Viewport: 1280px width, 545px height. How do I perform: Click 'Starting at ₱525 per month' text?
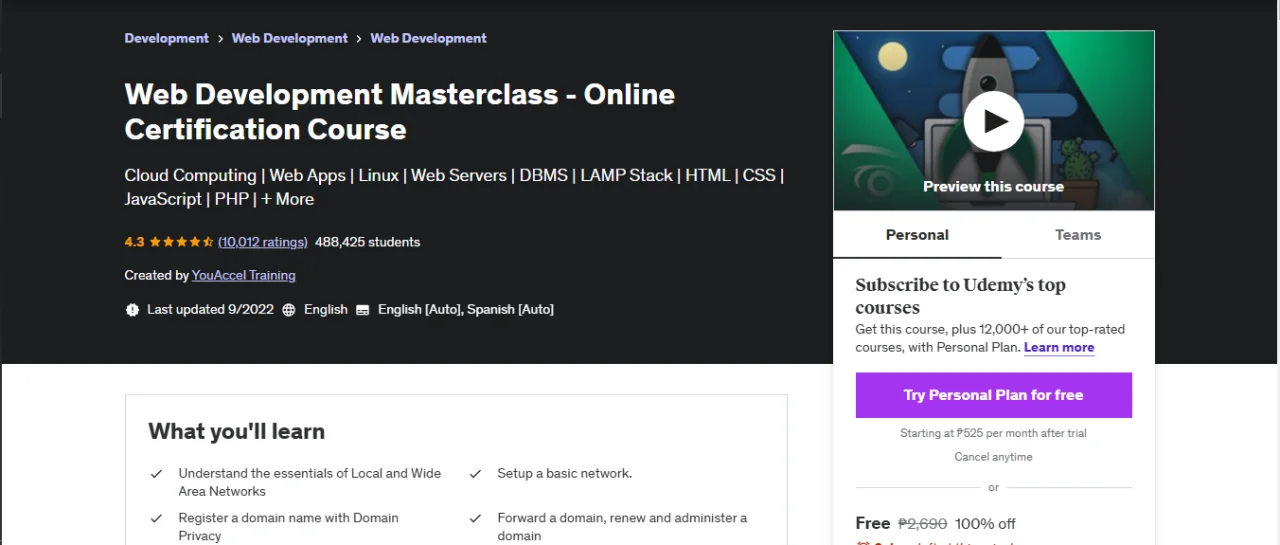click(x=993, y=433)
